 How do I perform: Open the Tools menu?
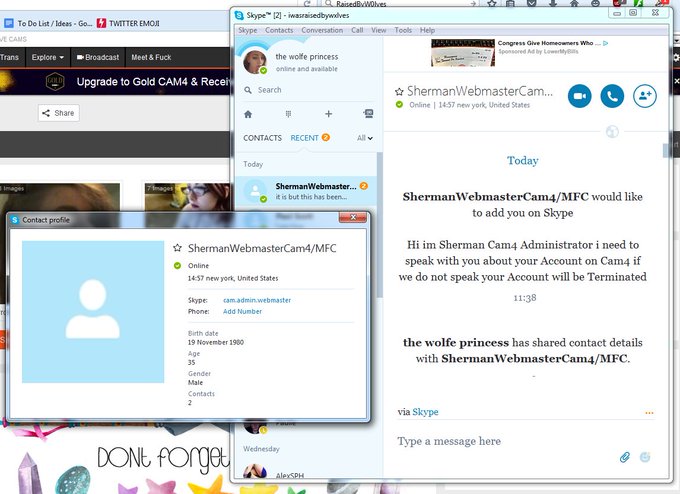click(403, 30)
